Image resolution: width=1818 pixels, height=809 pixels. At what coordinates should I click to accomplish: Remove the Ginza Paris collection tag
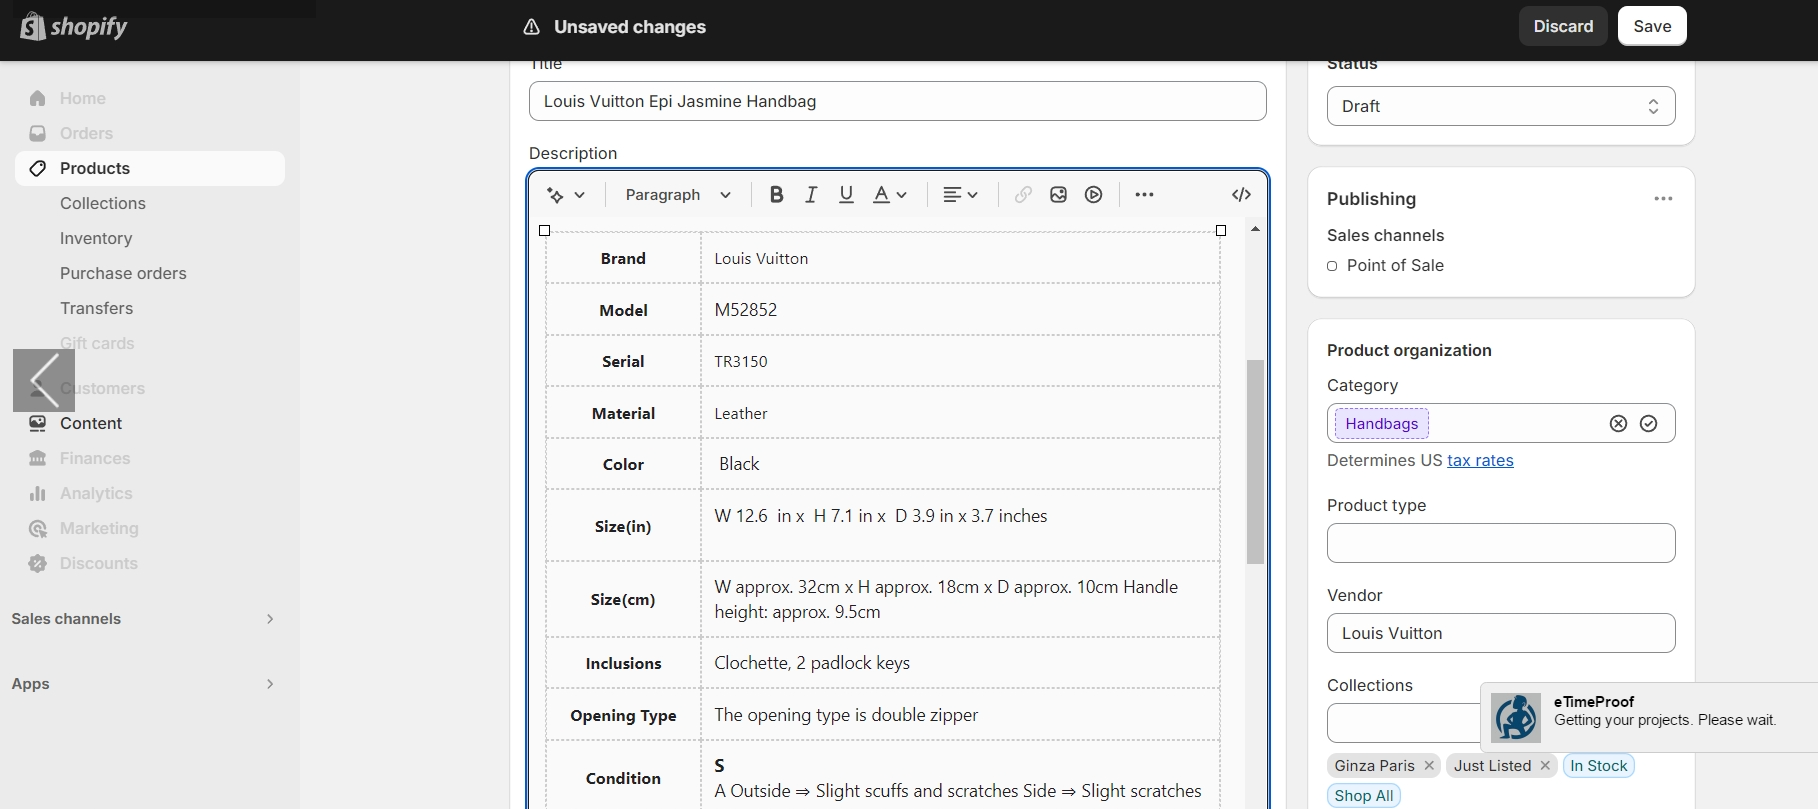click(1429, 766)
